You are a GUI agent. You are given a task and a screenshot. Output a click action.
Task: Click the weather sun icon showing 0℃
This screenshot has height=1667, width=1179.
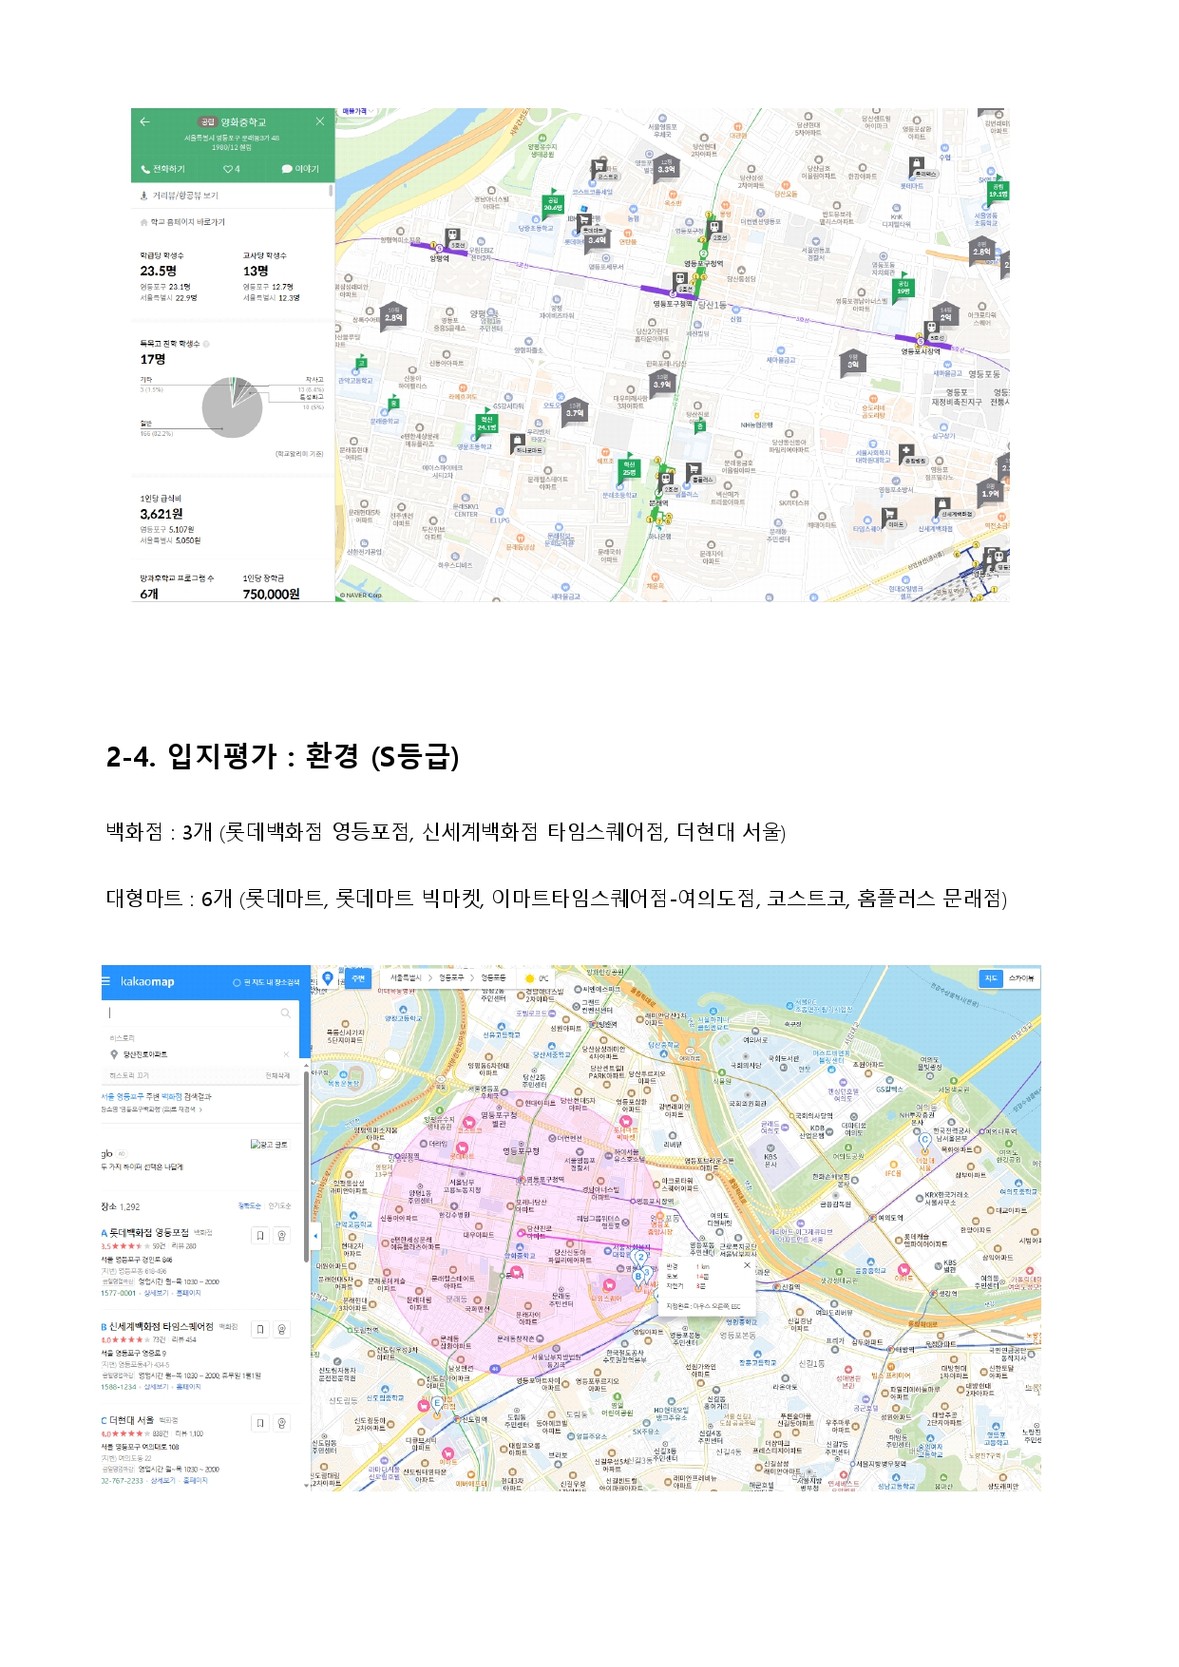[529, 978]
